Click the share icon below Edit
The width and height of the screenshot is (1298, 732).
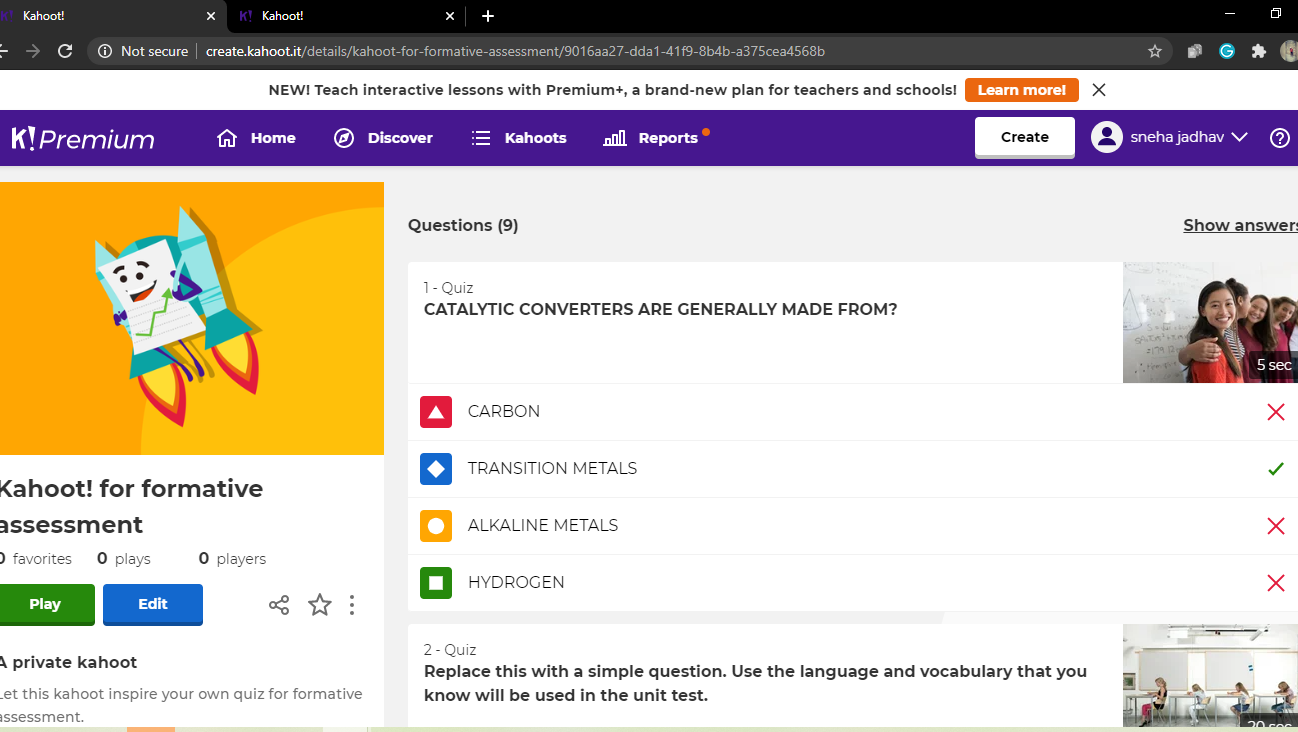pos(279,604)
